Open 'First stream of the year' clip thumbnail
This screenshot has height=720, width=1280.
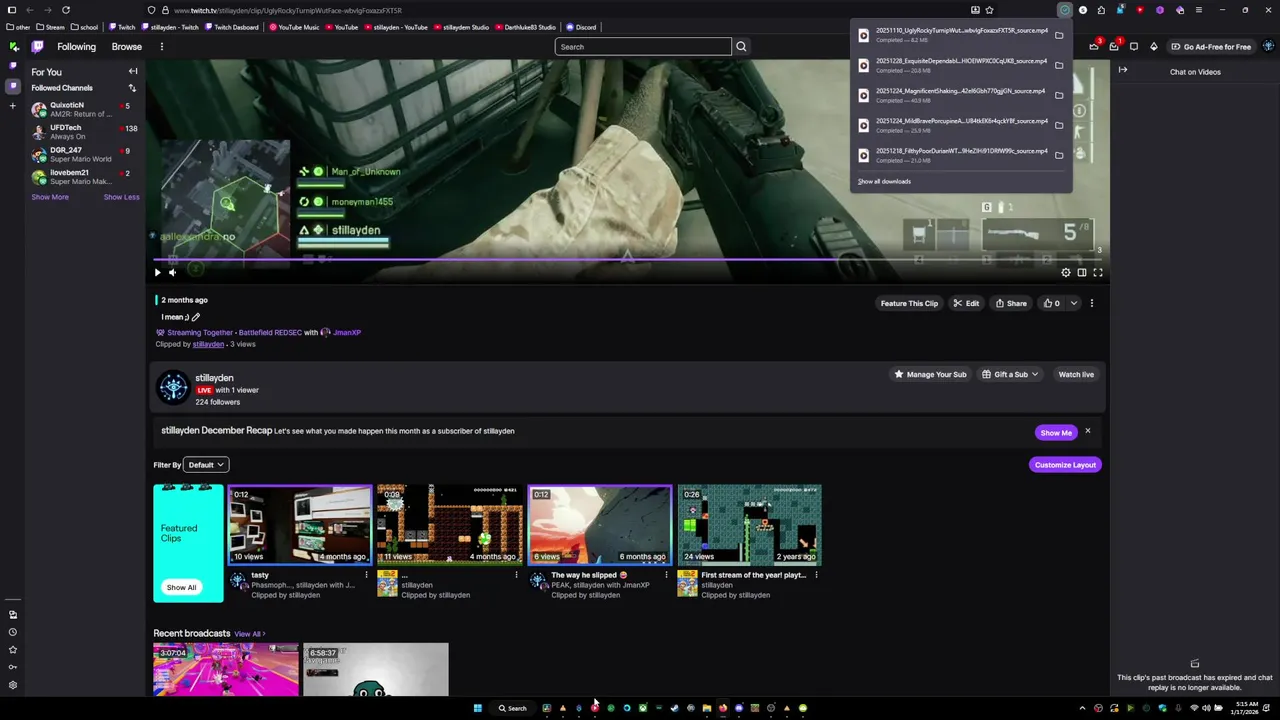coord(750,525)
